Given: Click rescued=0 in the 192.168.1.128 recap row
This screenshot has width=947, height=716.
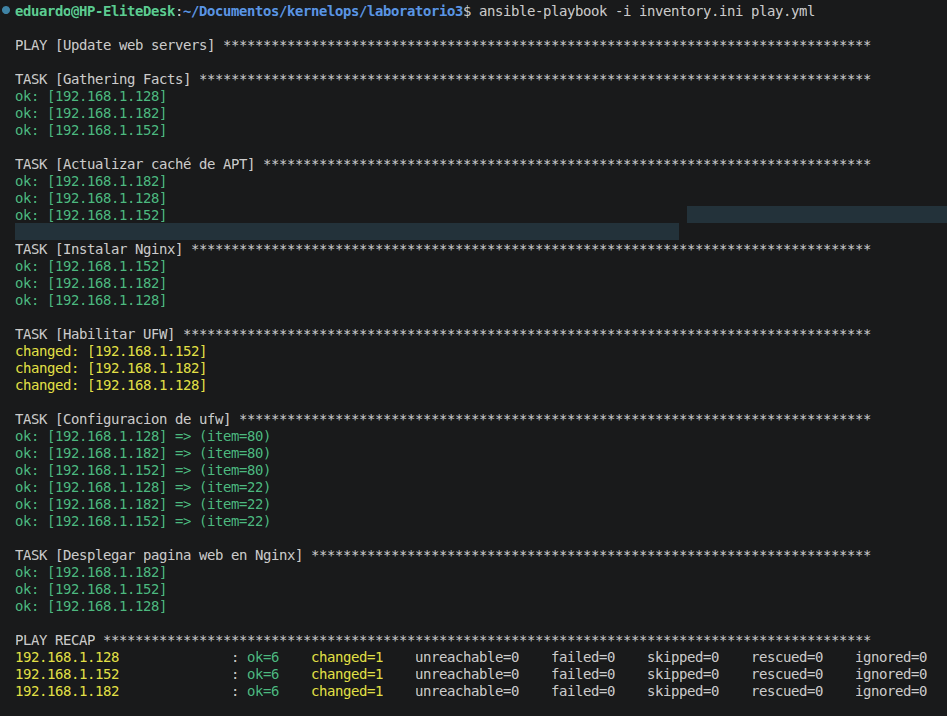Looking at the screenshot, I should pyautogui.click(x=788, y=657).
